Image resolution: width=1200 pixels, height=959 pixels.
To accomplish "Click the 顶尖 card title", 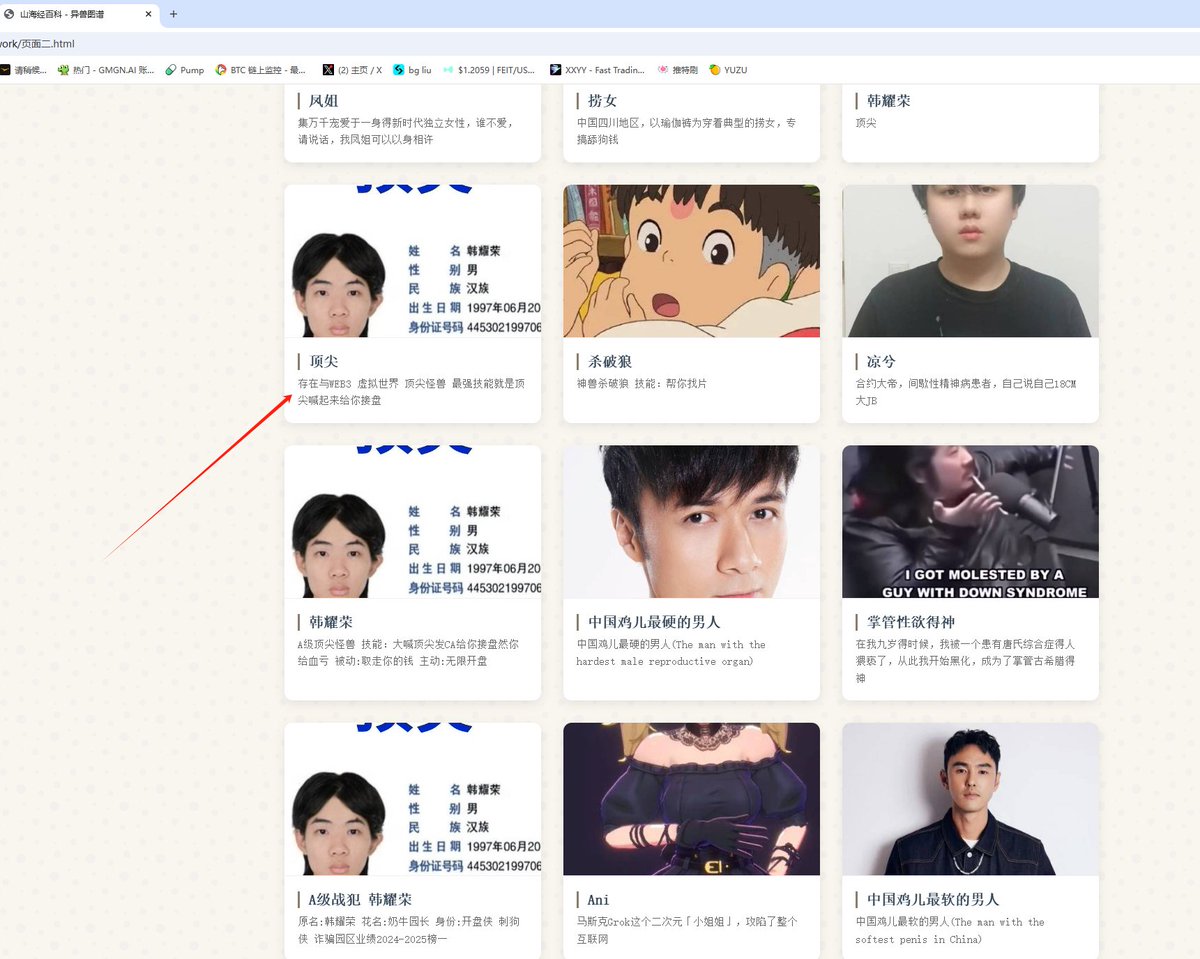I will tap(323, 361).
